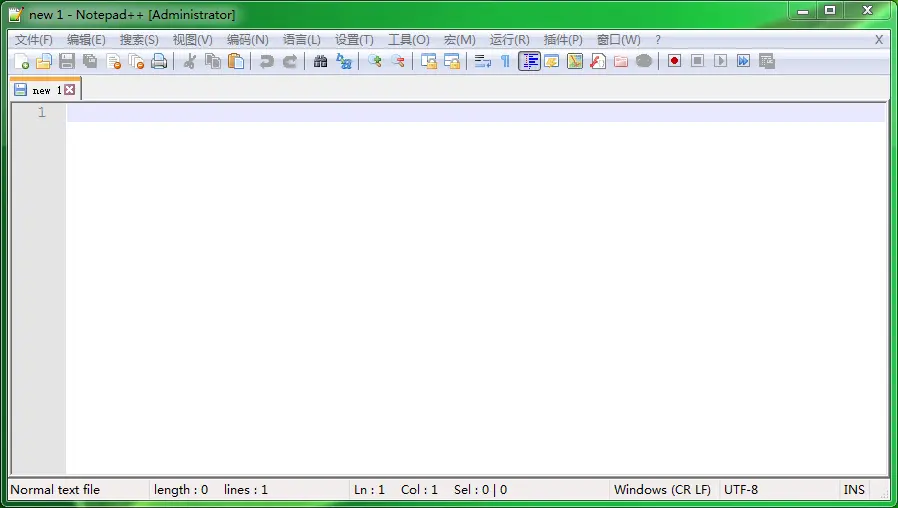
Task: Click 'length : 0' status entry
Action: pyautogui.click(x=181, y=490)
